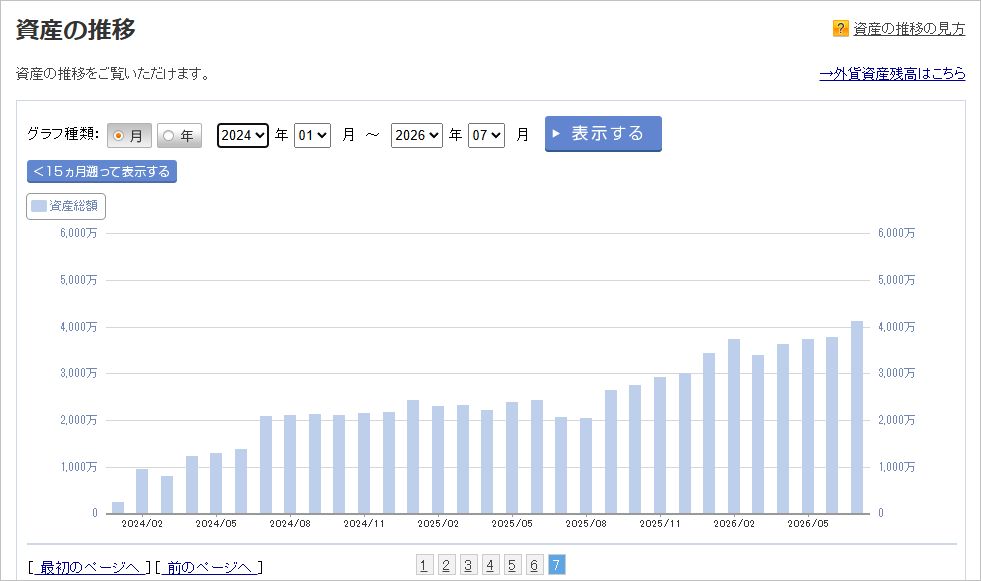Image resolution: width=981 pixels, height=581 pixels.
Task: Select current page 7 in pagination
Action: [x=557, y=565]
